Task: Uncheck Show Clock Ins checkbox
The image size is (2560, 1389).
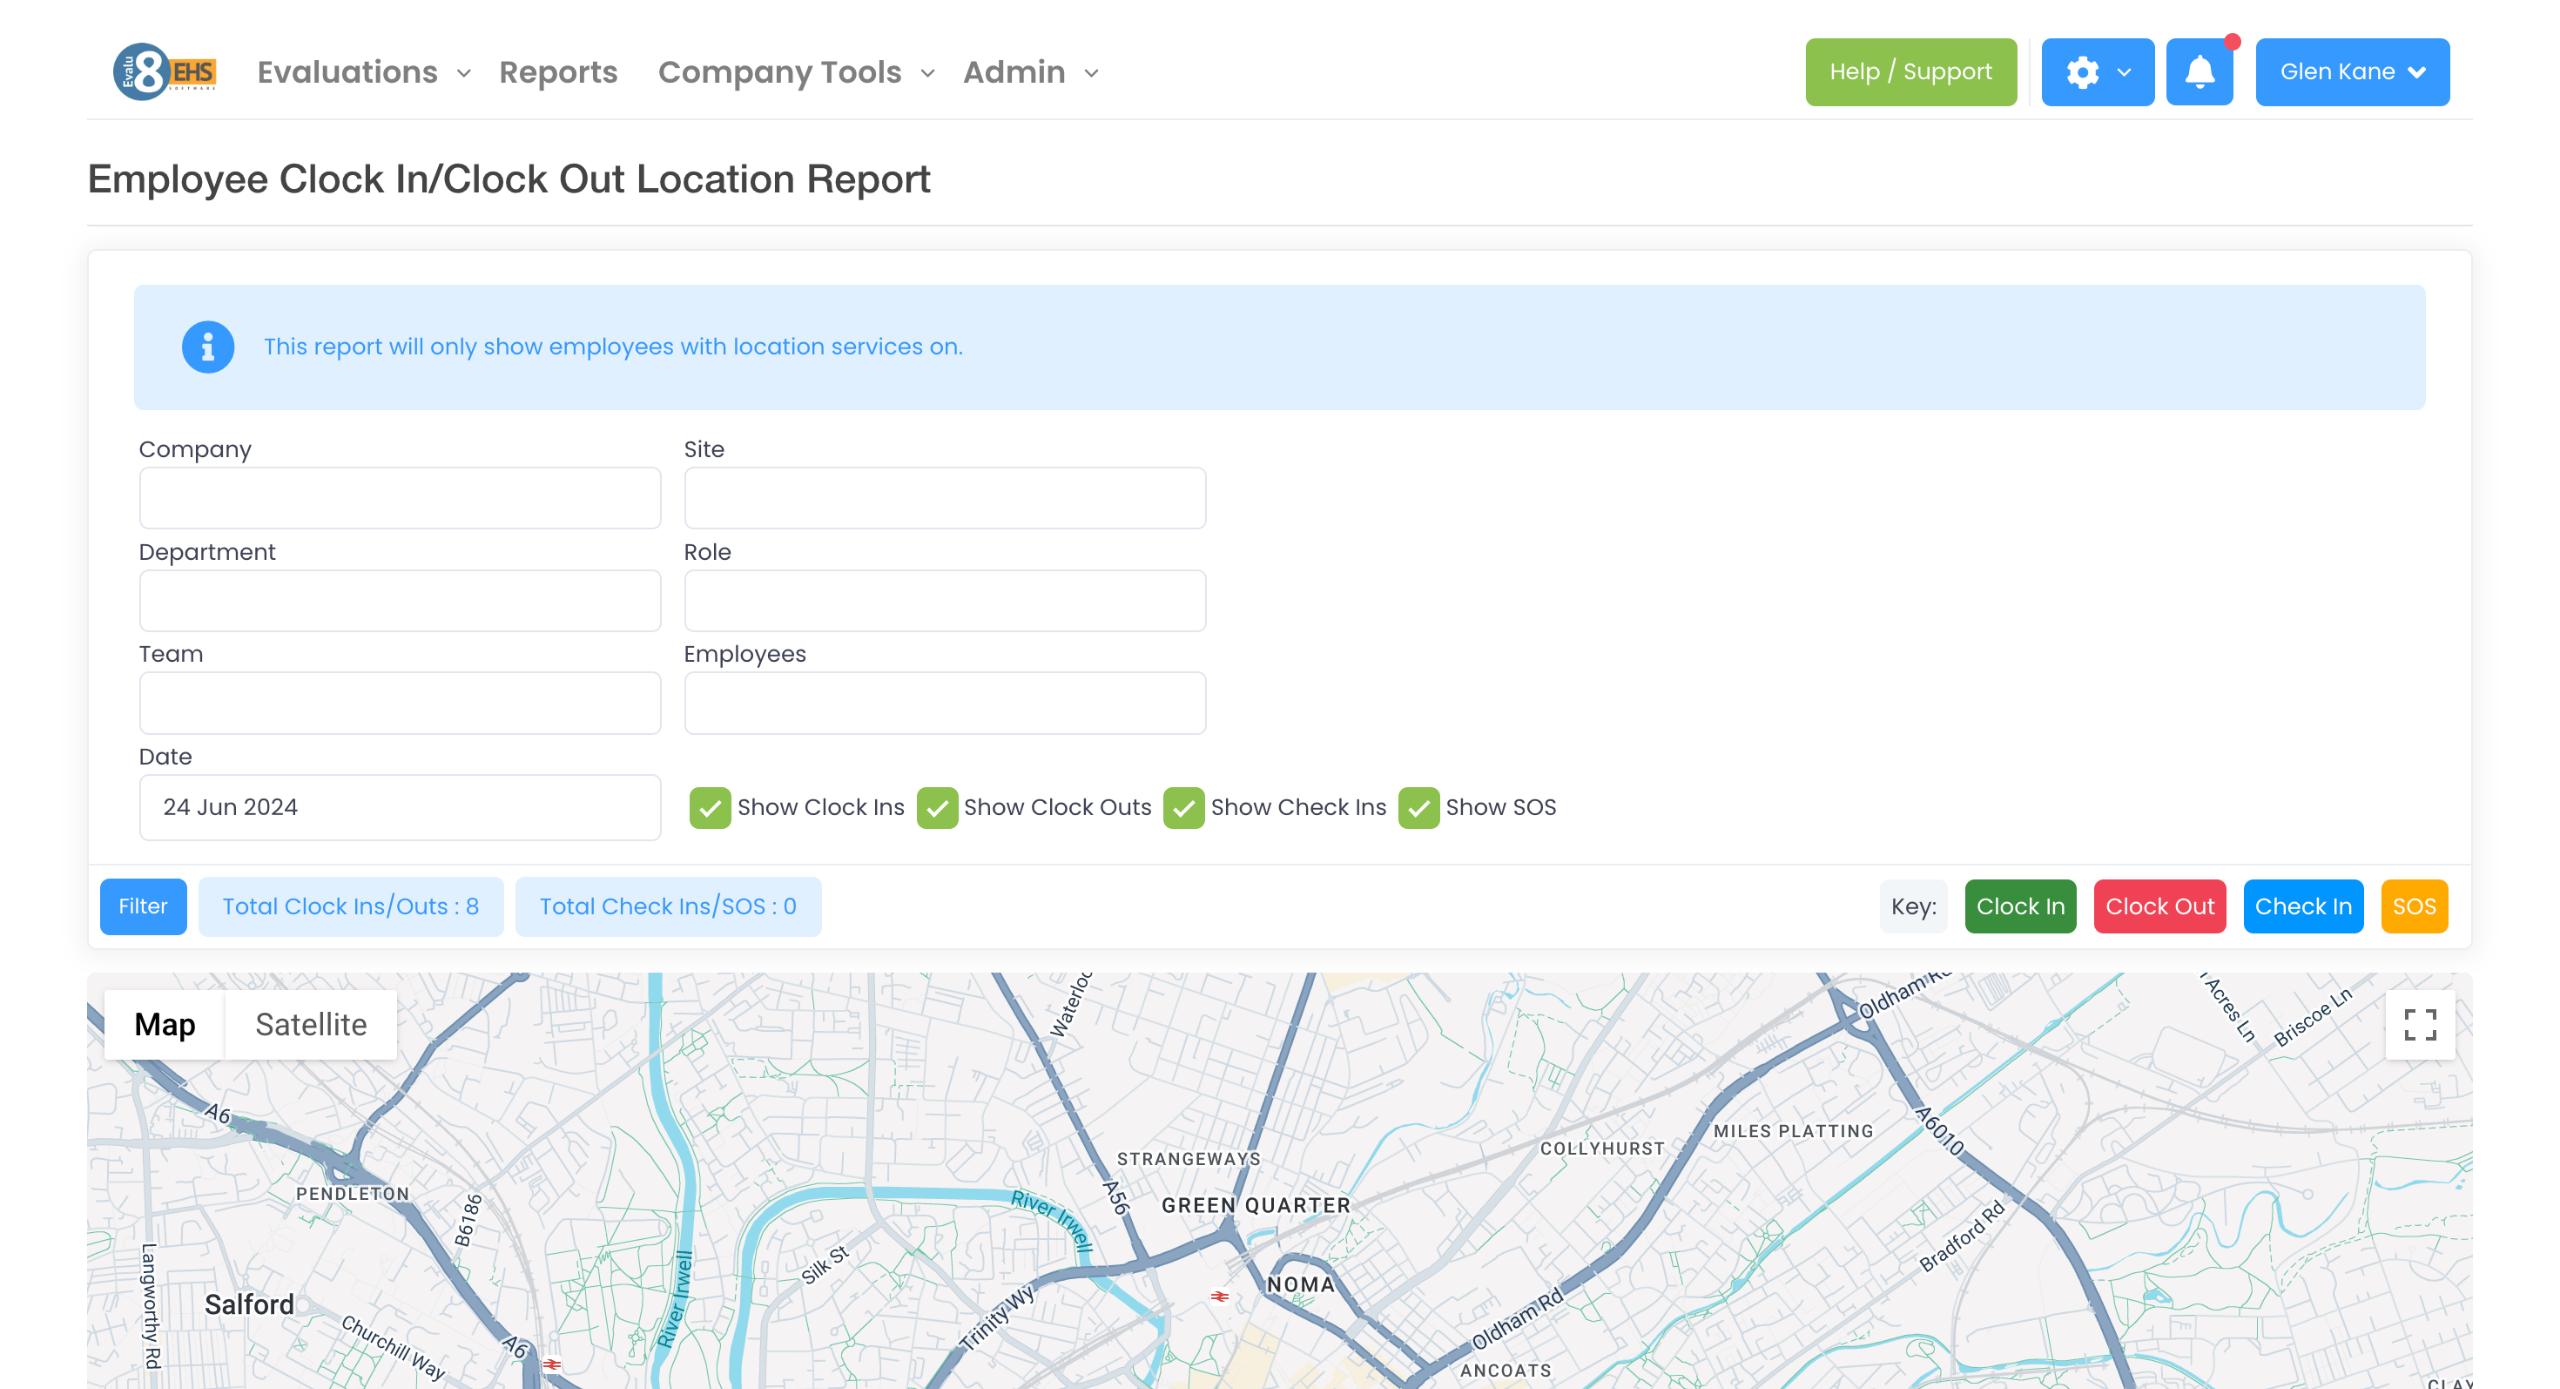Action: coord(710,808)
